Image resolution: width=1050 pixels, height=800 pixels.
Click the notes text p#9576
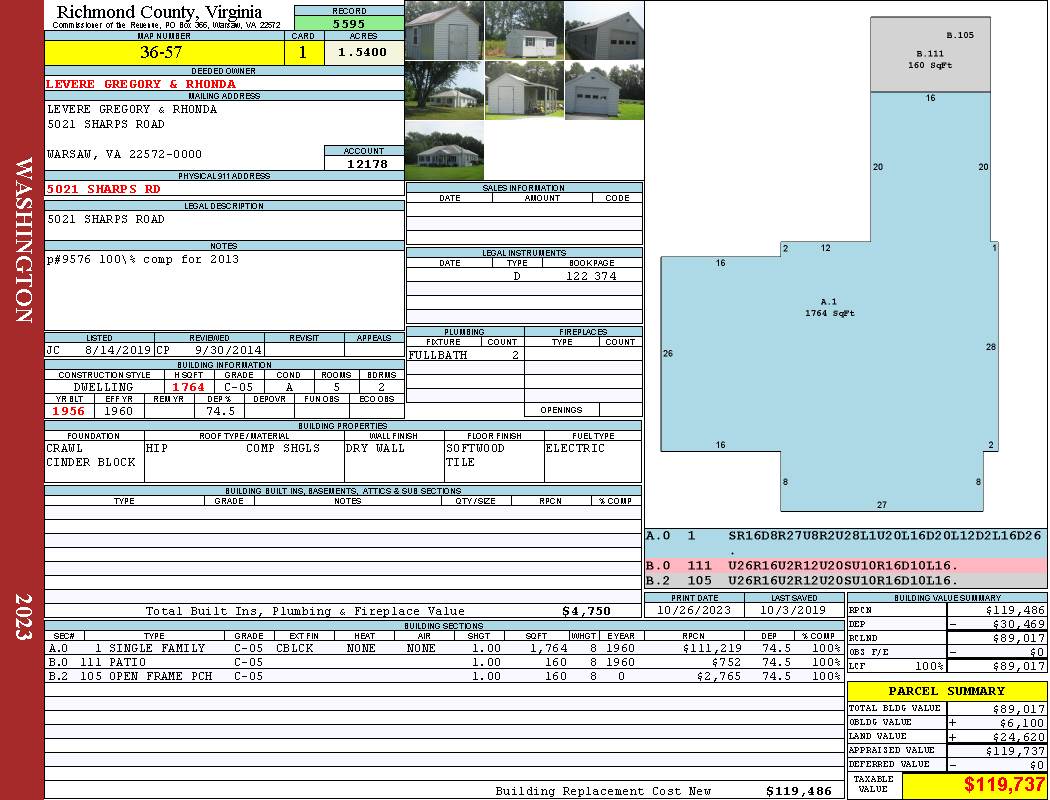(143, 259)
